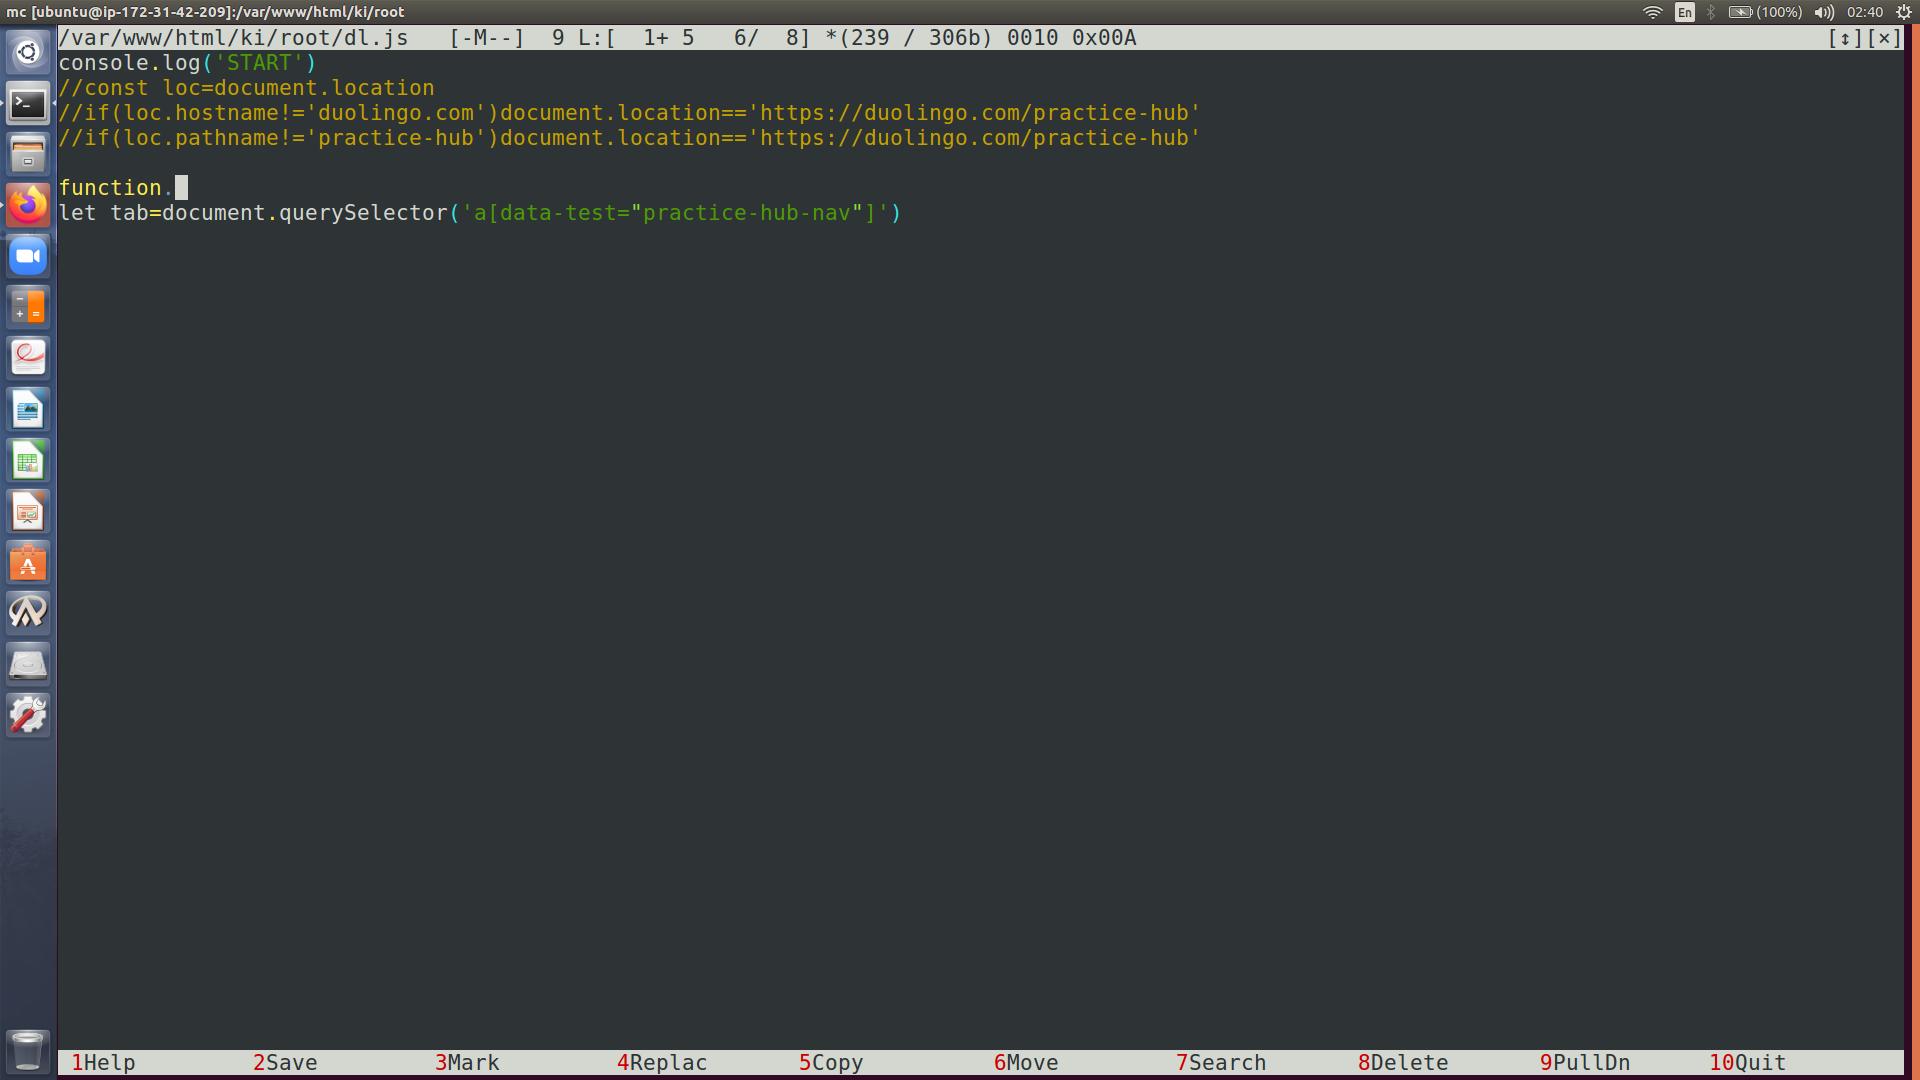The width and height of the screenshot is (1920, 1080).
Task: Click 9PullDn to open menu bar
Action: [x=1585, y=1063]
